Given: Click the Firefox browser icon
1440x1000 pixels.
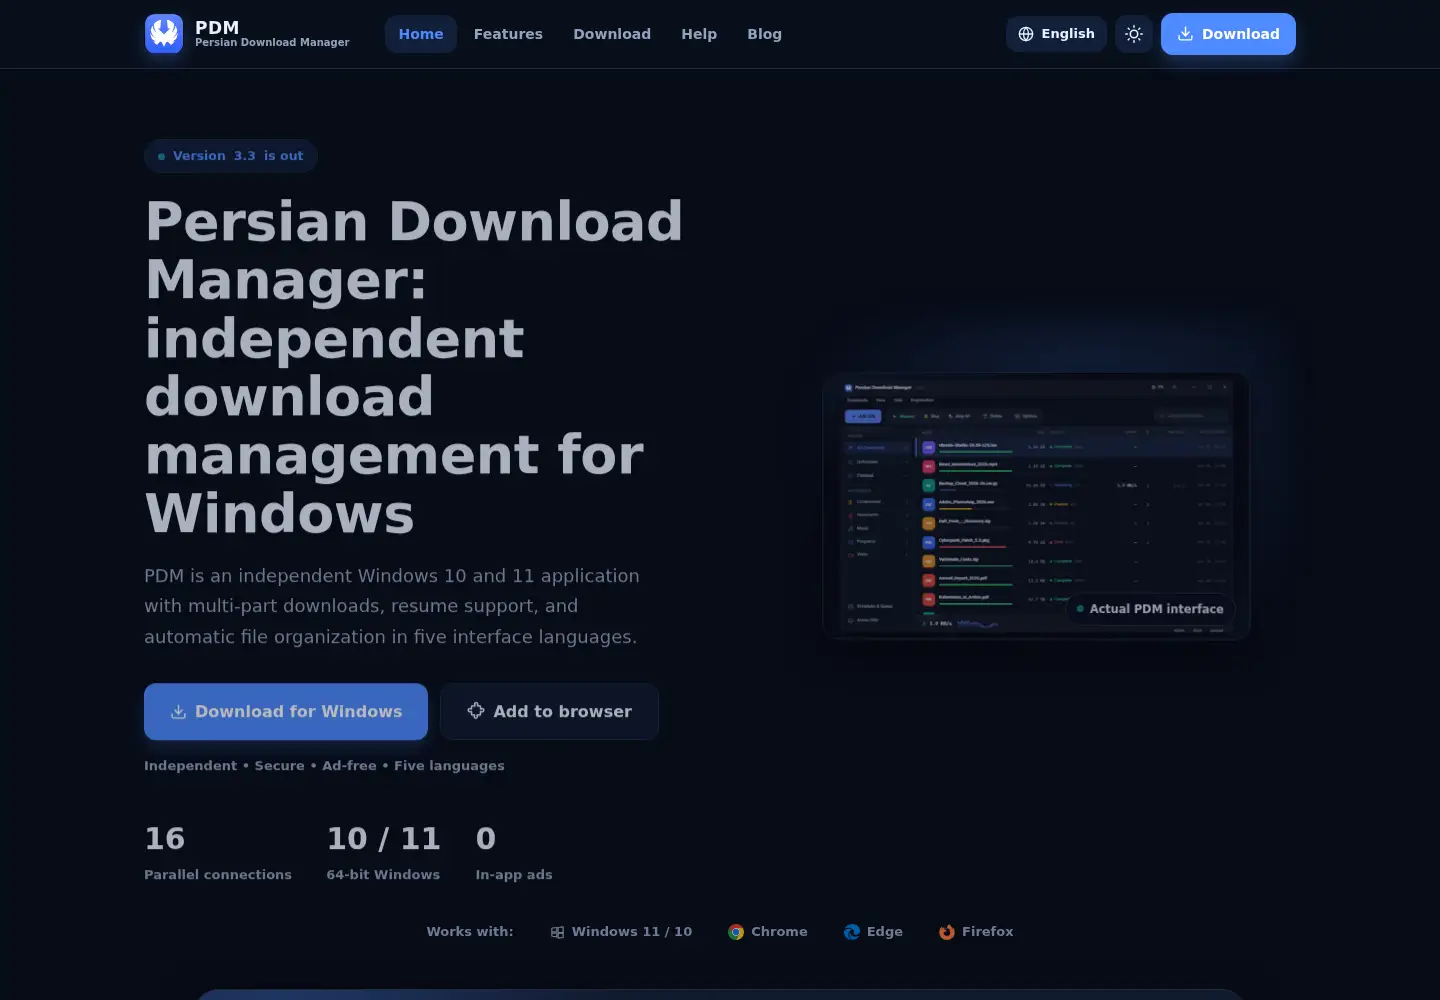Looking at the screenshot, I should [x=947, y=932].
